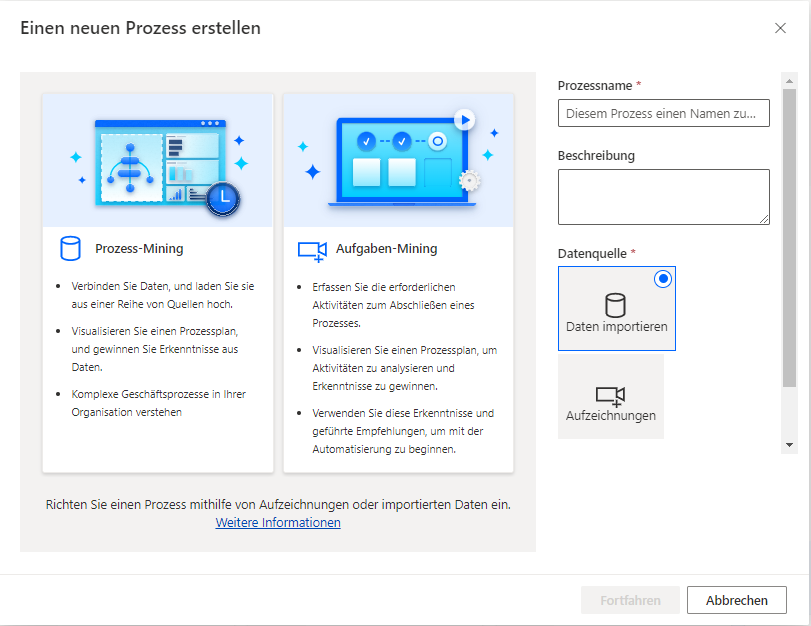This screenshot has height=626, width=811.
Task: Click the gear icon in Aufgaben-Mining illustration
Action: coord(468,181)
